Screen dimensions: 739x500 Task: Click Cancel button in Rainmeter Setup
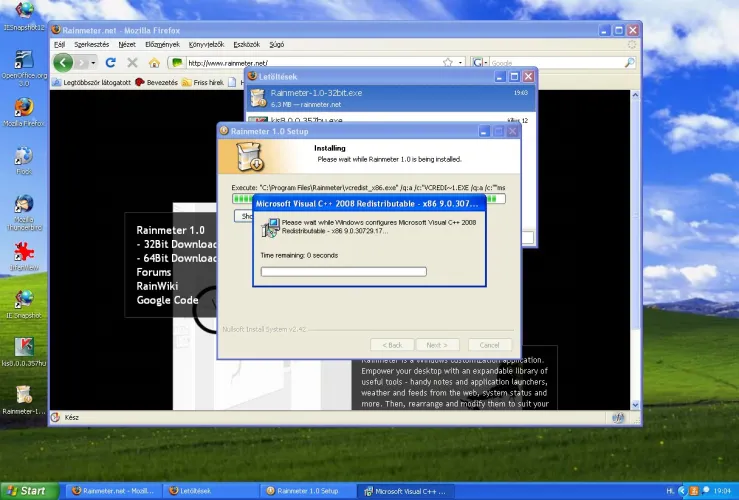tap(490, 345)
